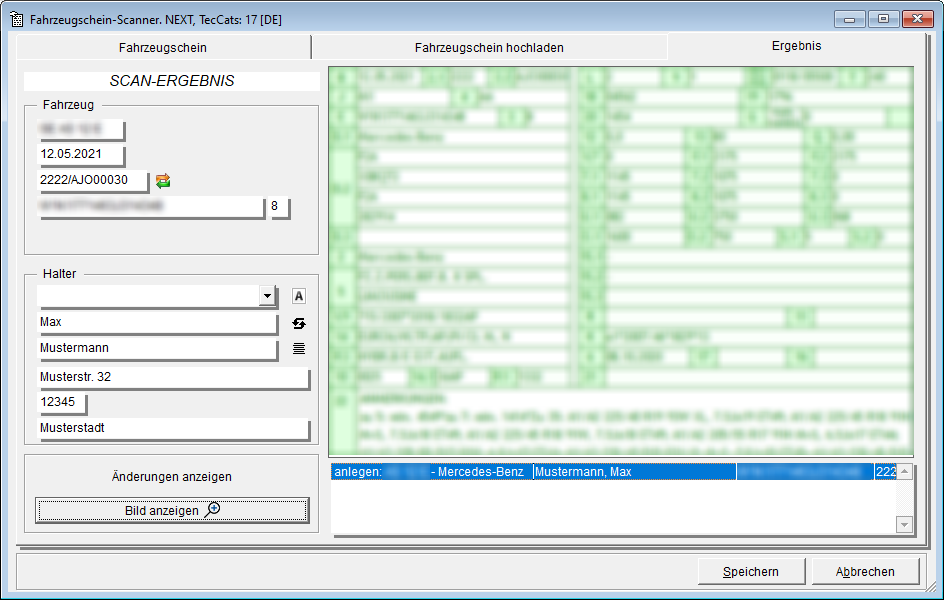Open the Halter selection dropdown
This screenshot has height=600, width=944.
point(266,295)
